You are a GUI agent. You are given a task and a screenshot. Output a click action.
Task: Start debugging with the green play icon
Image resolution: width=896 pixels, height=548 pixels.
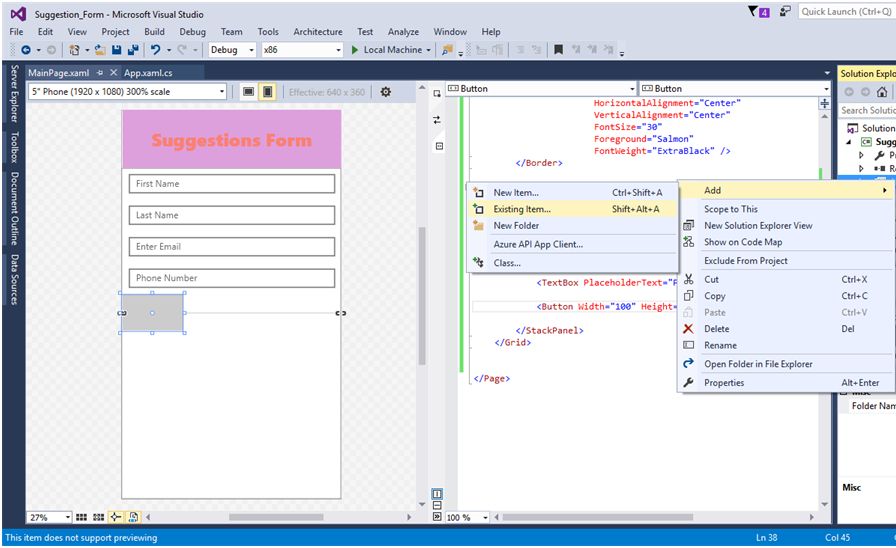(x=354, y=50)
